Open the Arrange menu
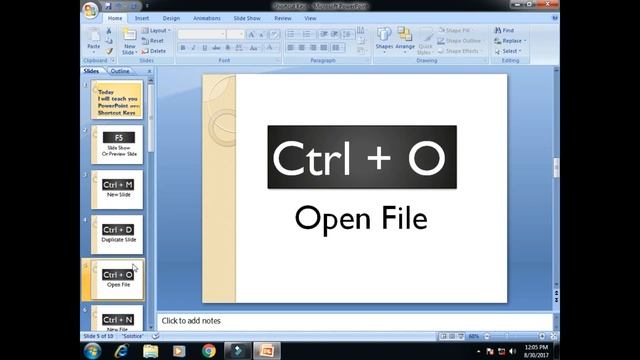 pos(405,39)
